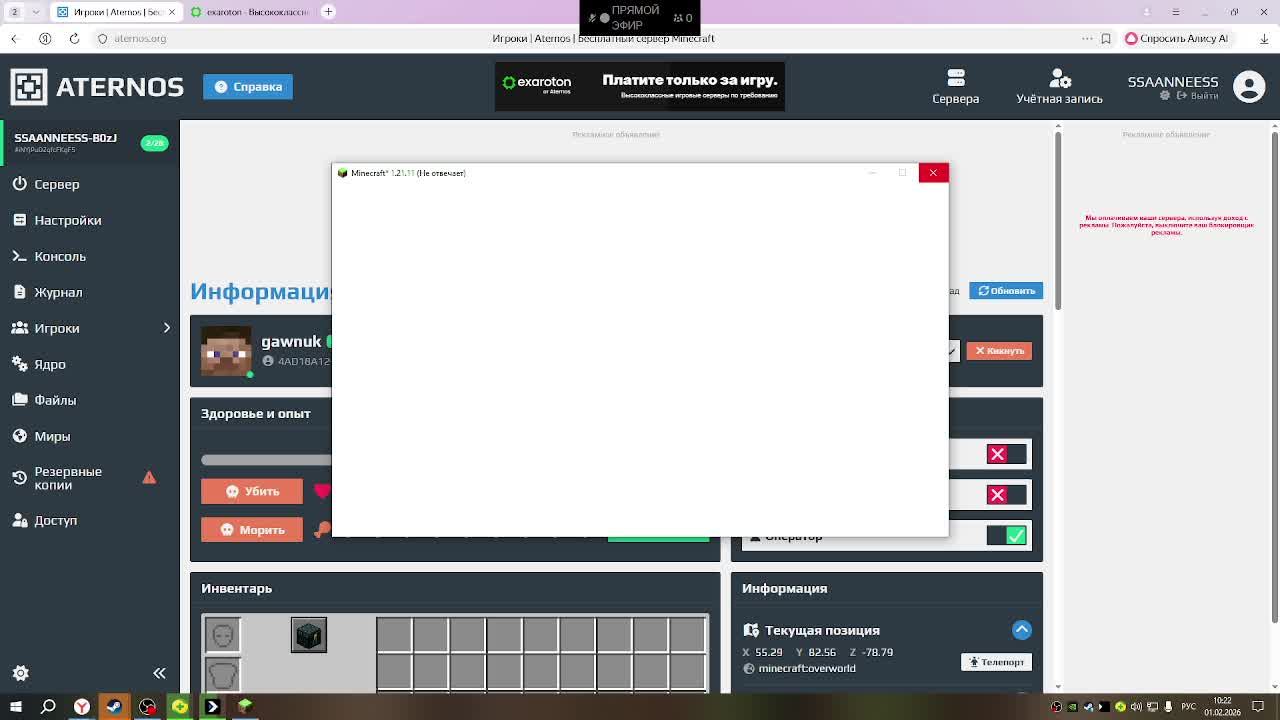Viewport: 1280px width, 720px height.
Task: Click the dark block inventory item
Action: (309, 635)
